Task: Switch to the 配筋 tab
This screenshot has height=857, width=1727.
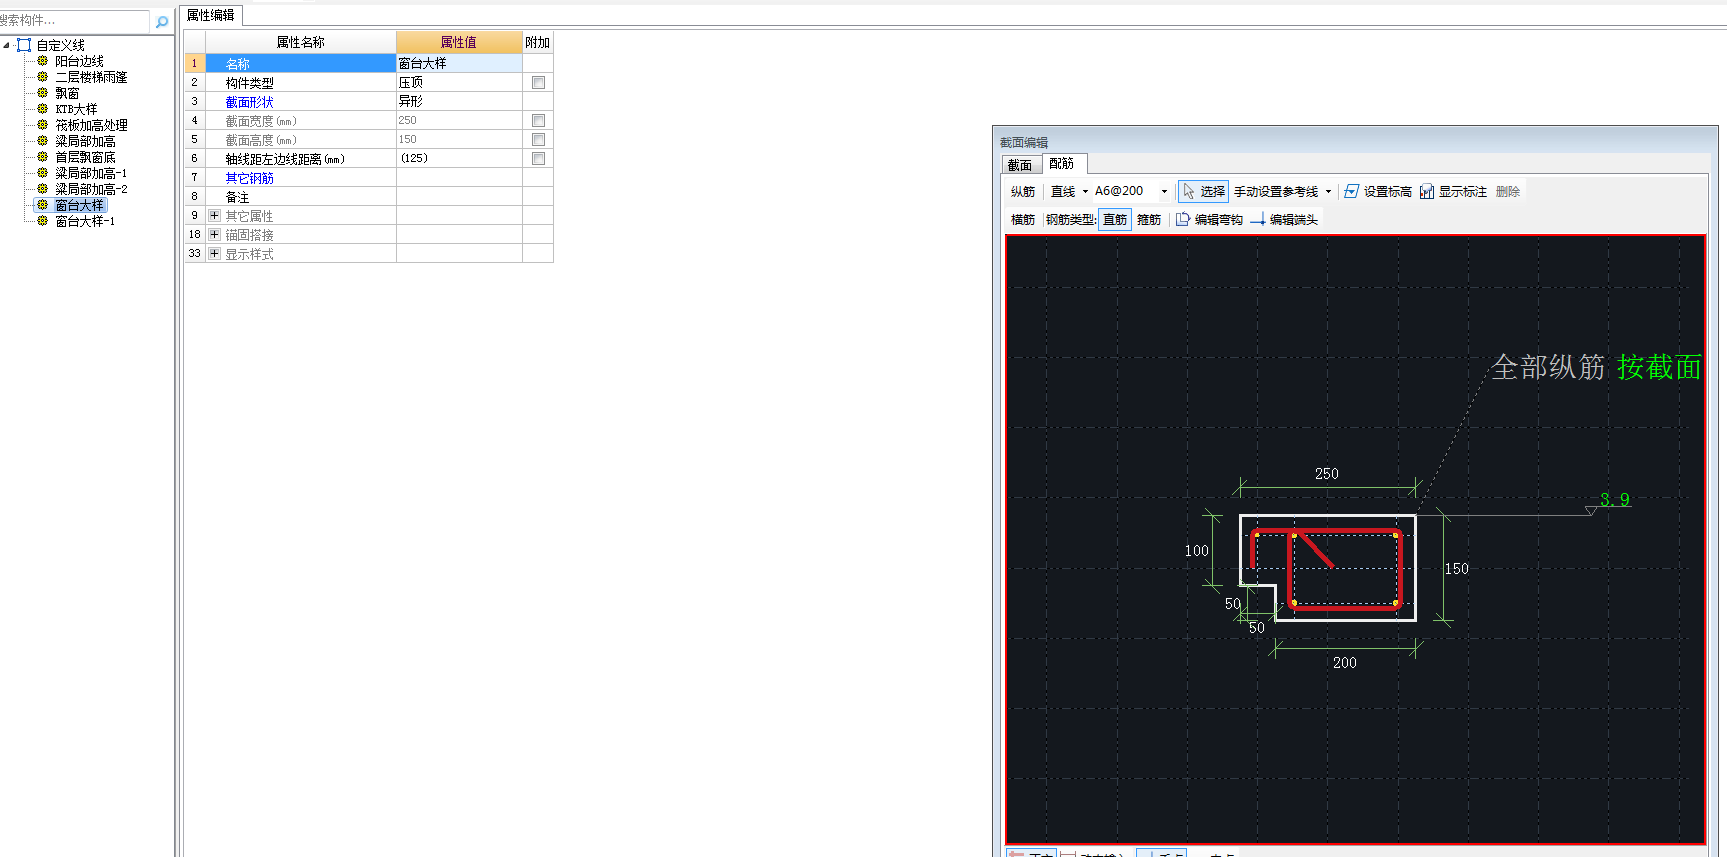Action: 1062,164
